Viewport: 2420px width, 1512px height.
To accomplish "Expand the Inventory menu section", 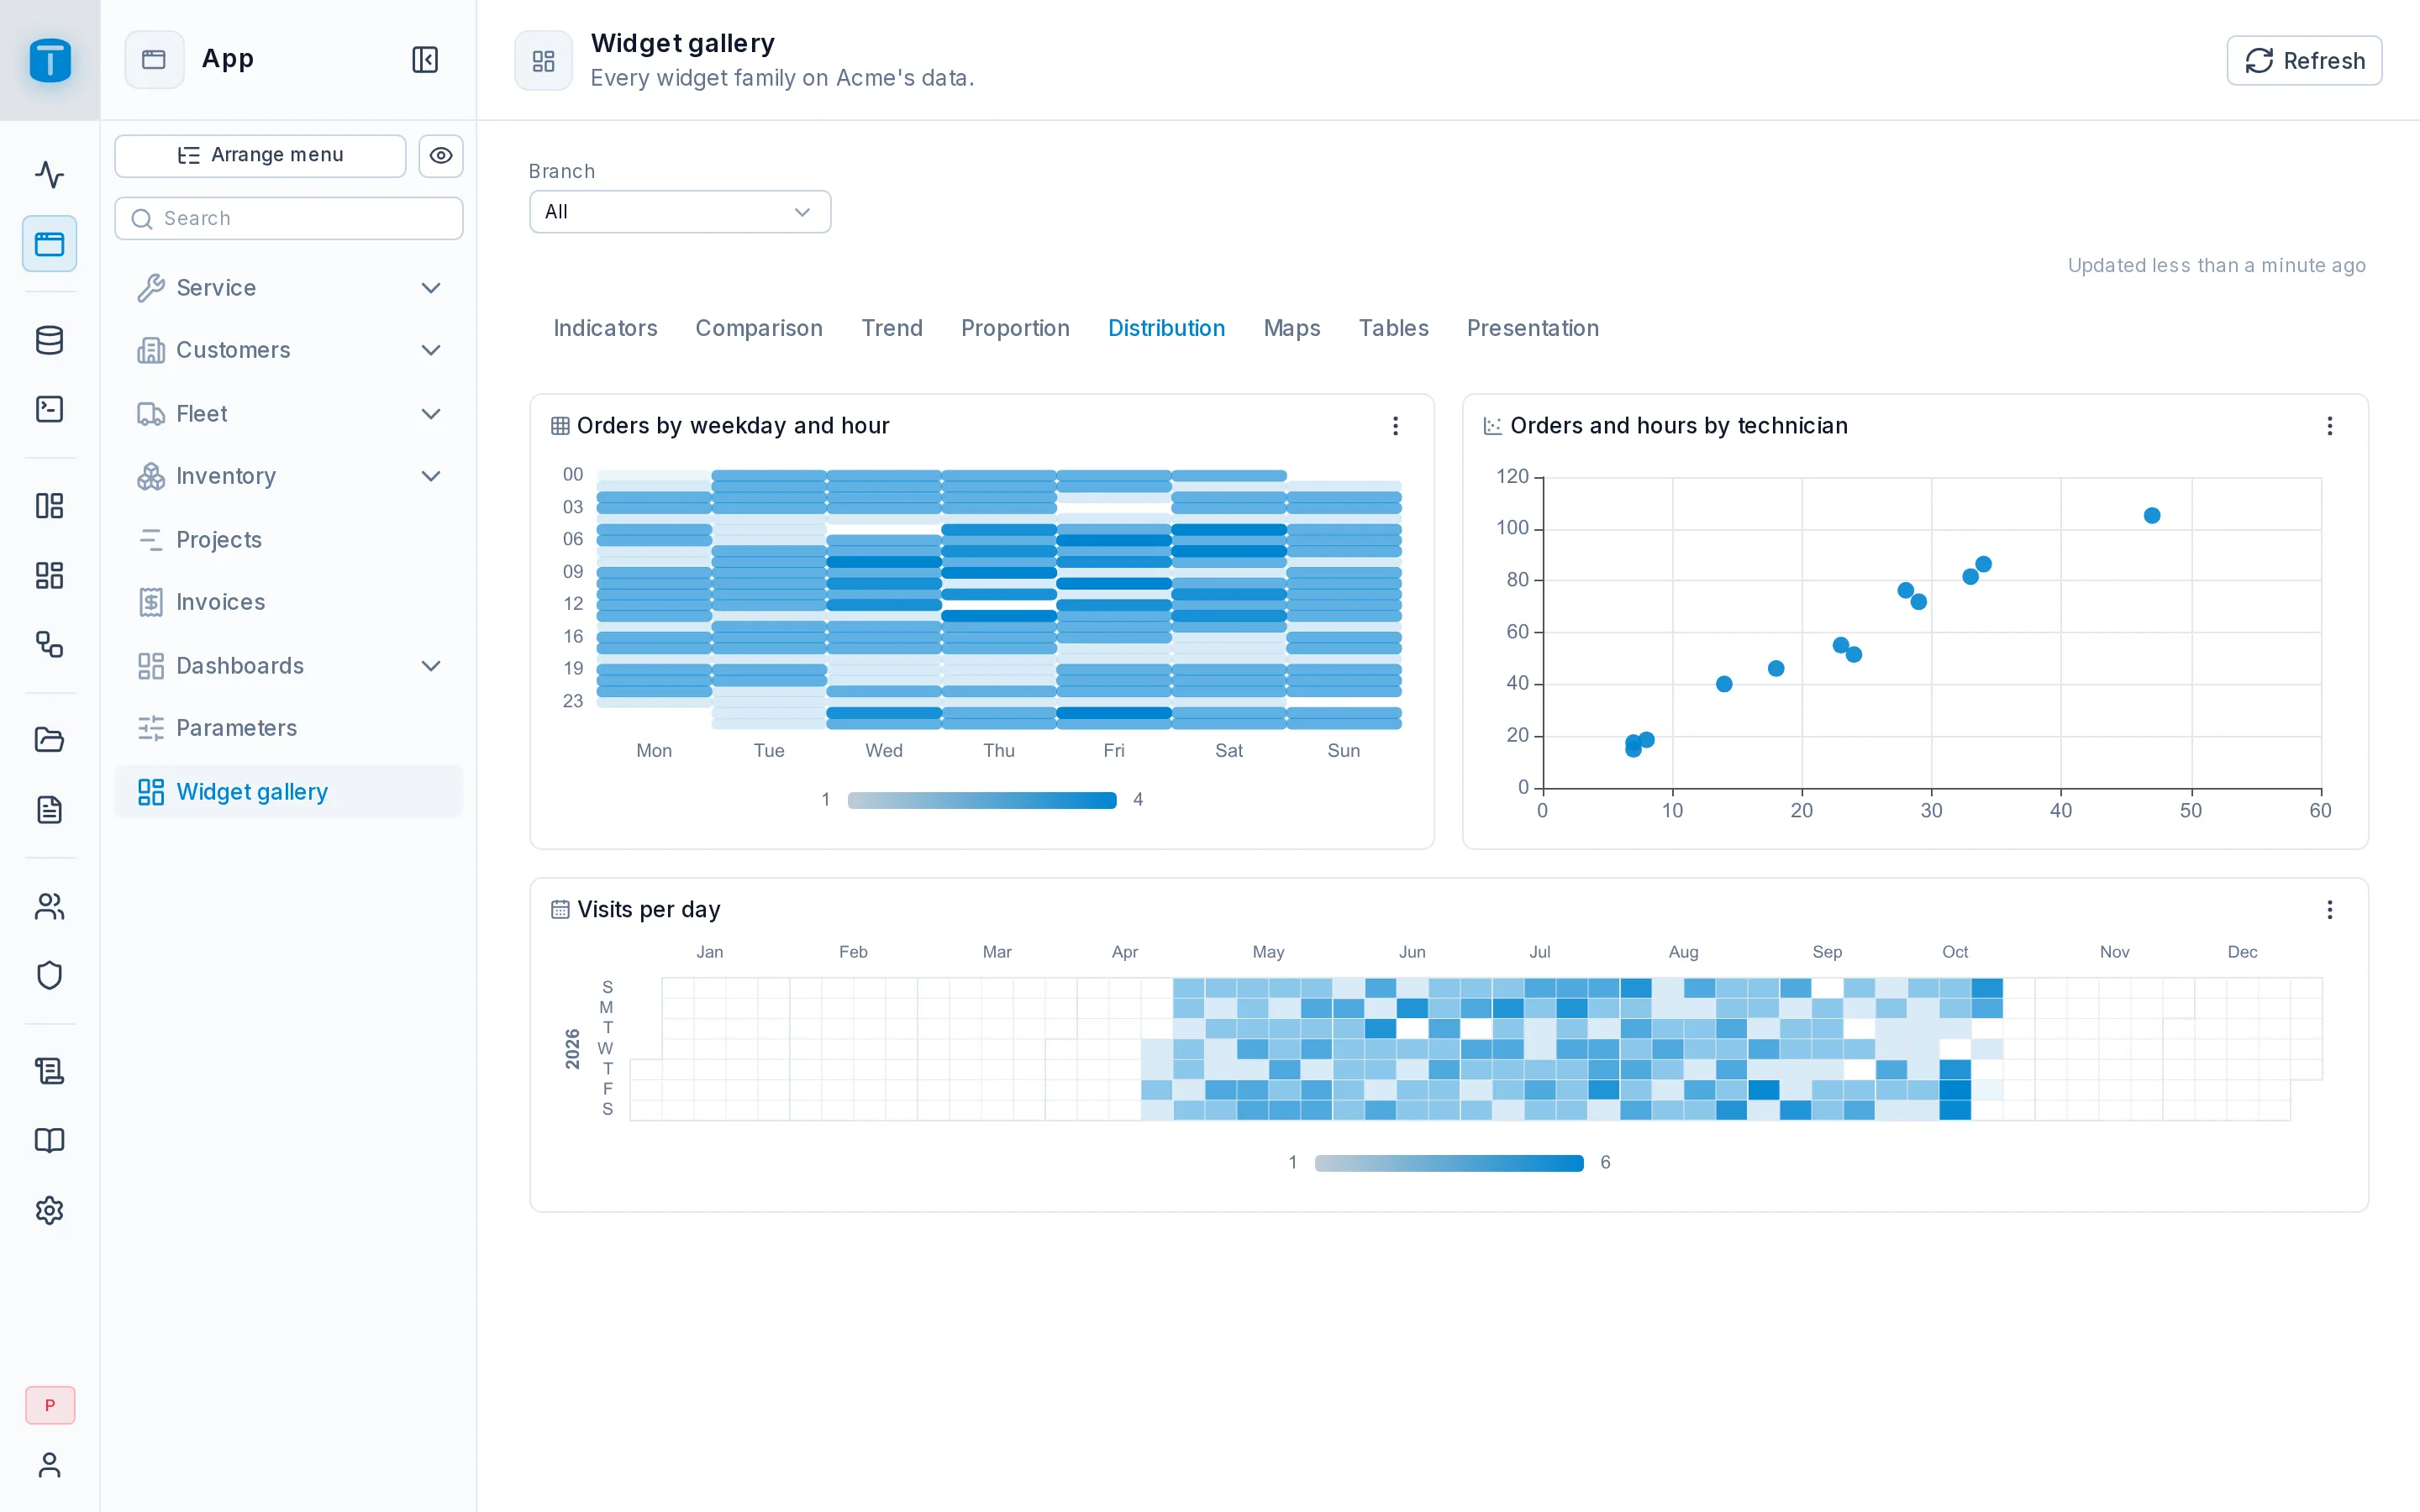I will [x=289, y=476].
